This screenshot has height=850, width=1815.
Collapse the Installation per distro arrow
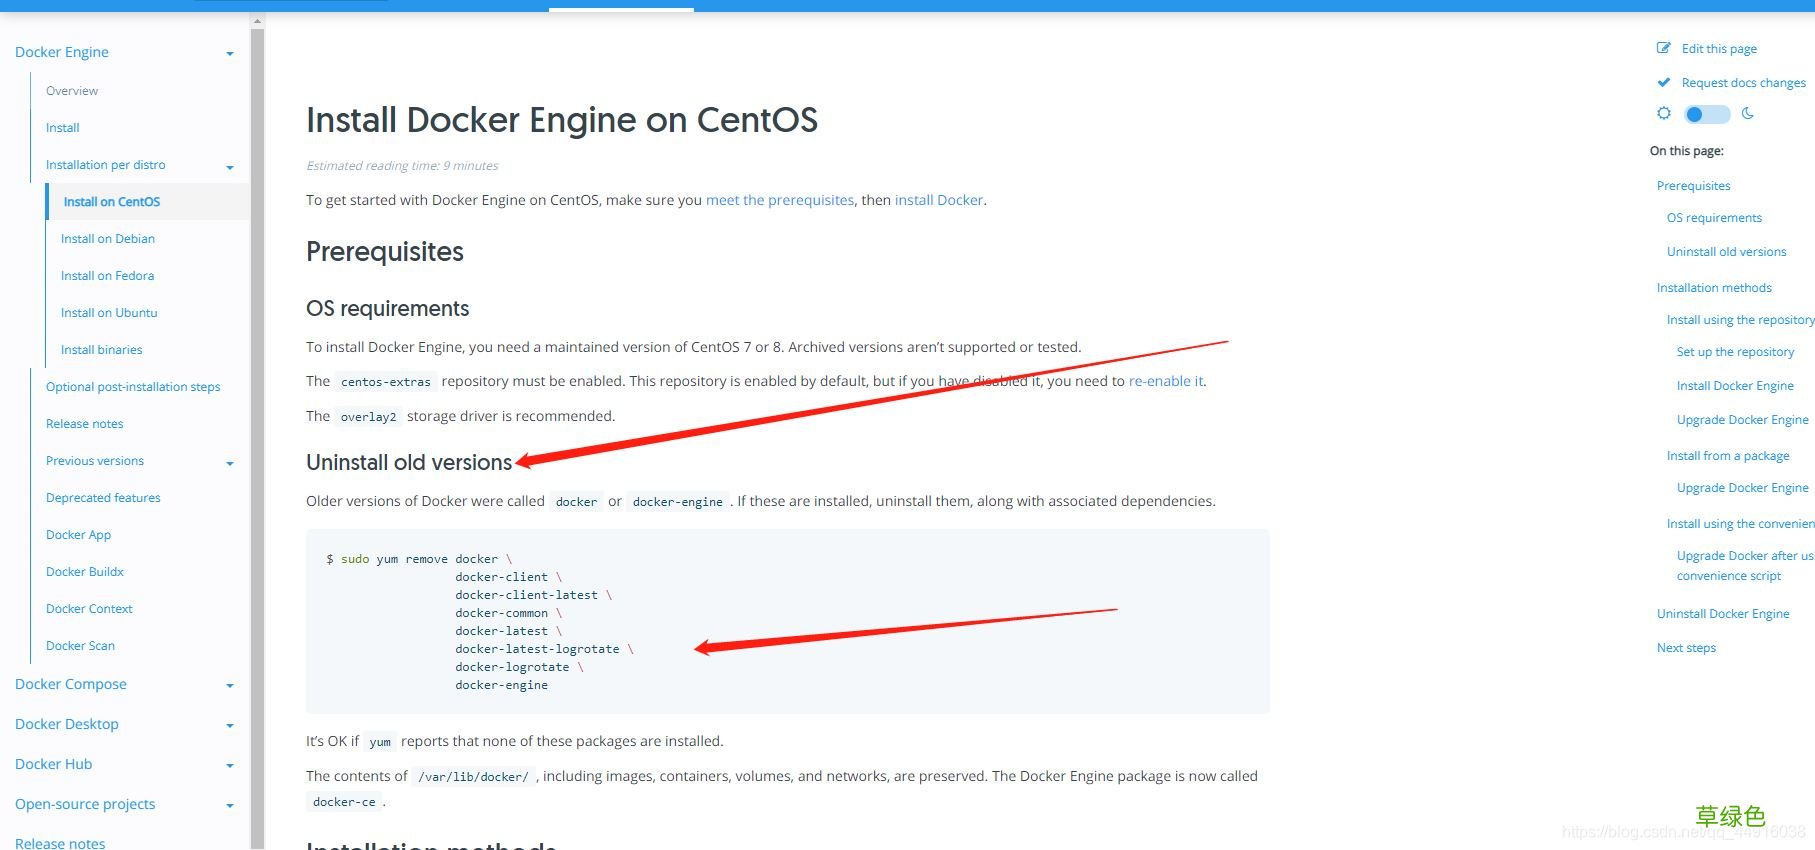(230, 167)
